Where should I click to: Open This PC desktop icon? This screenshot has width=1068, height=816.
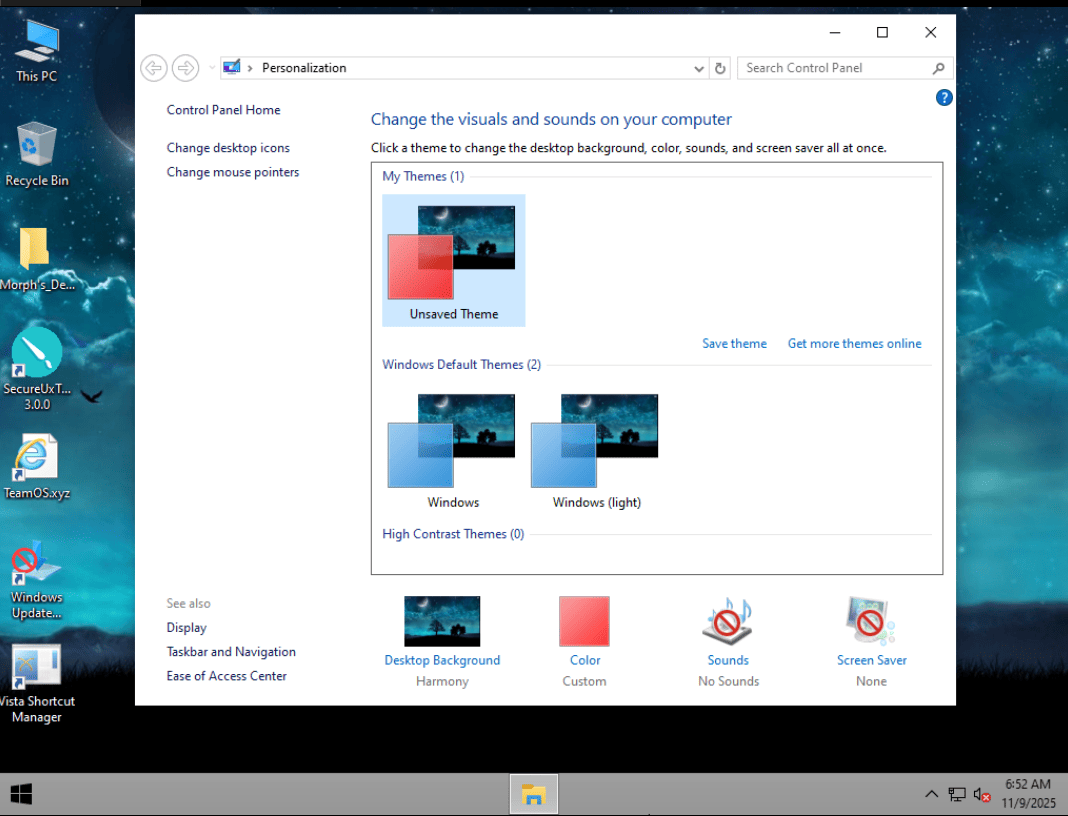pos(37,51)
